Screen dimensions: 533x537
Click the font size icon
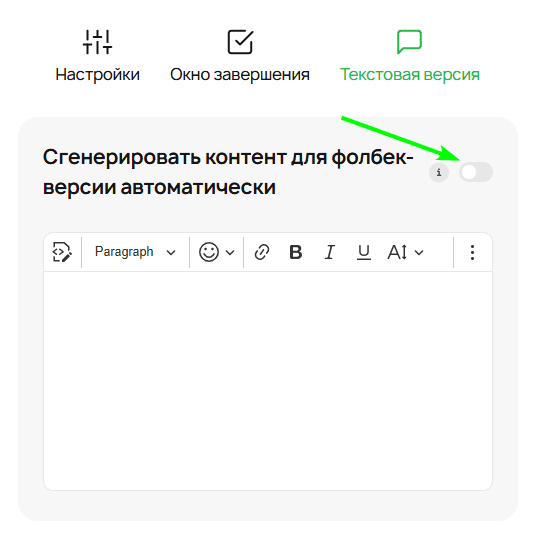coord(397,252)
